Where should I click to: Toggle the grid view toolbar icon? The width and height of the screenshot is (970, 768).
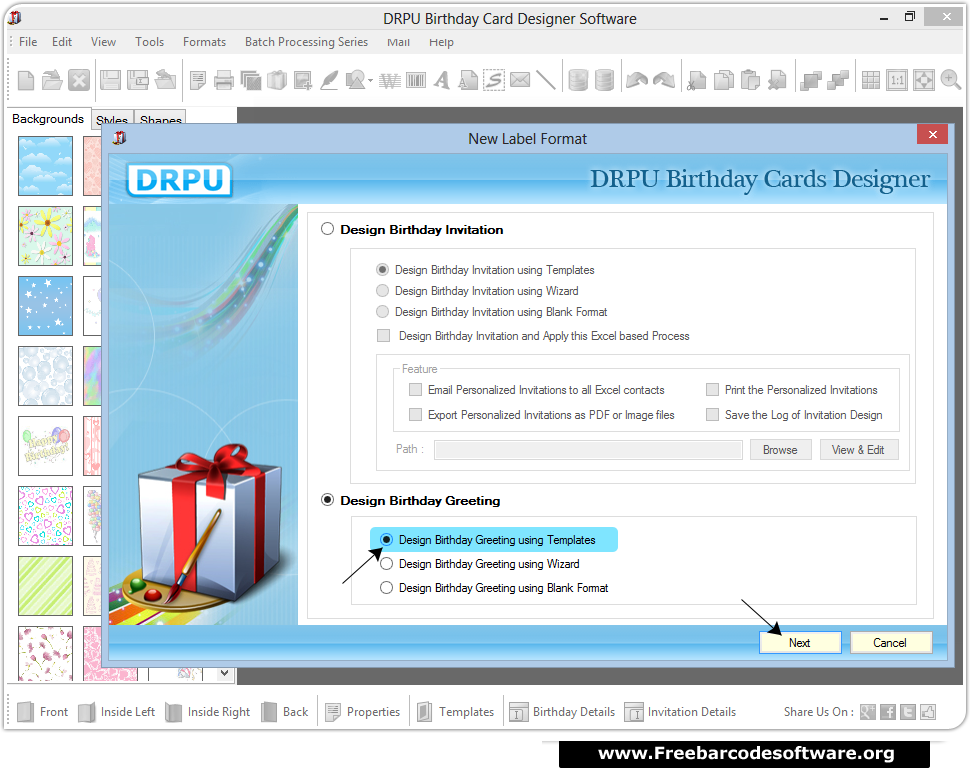coord(871,80)
